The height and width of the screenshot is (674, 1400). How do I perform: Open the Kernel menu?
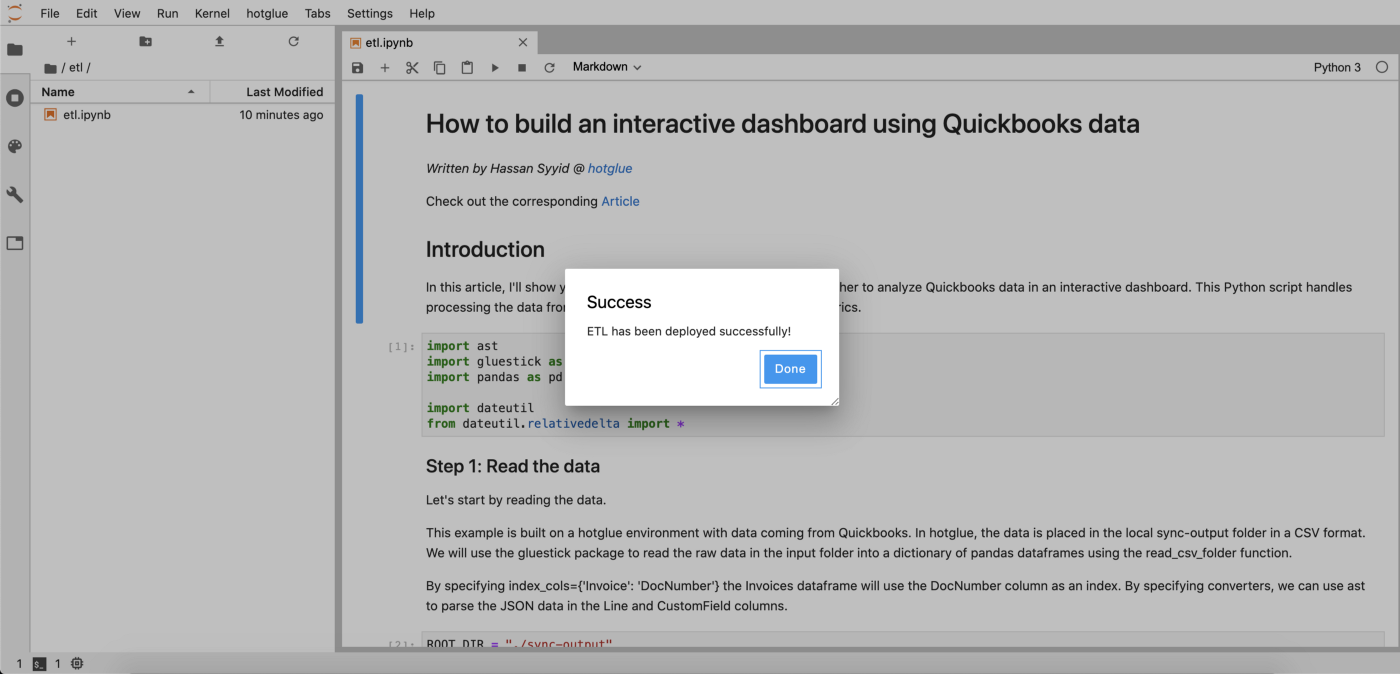(212, 14)
